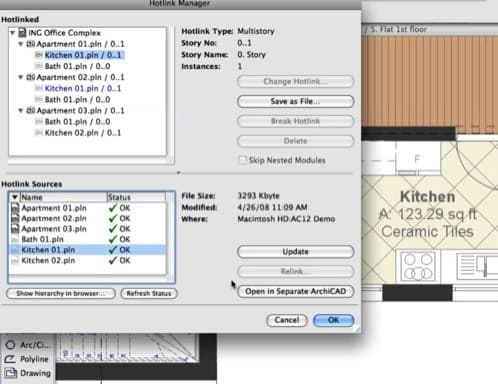Select the Arc/Circle tool icon
The width and height of the screenshot is (498, 384).
[x=10, y=345]
